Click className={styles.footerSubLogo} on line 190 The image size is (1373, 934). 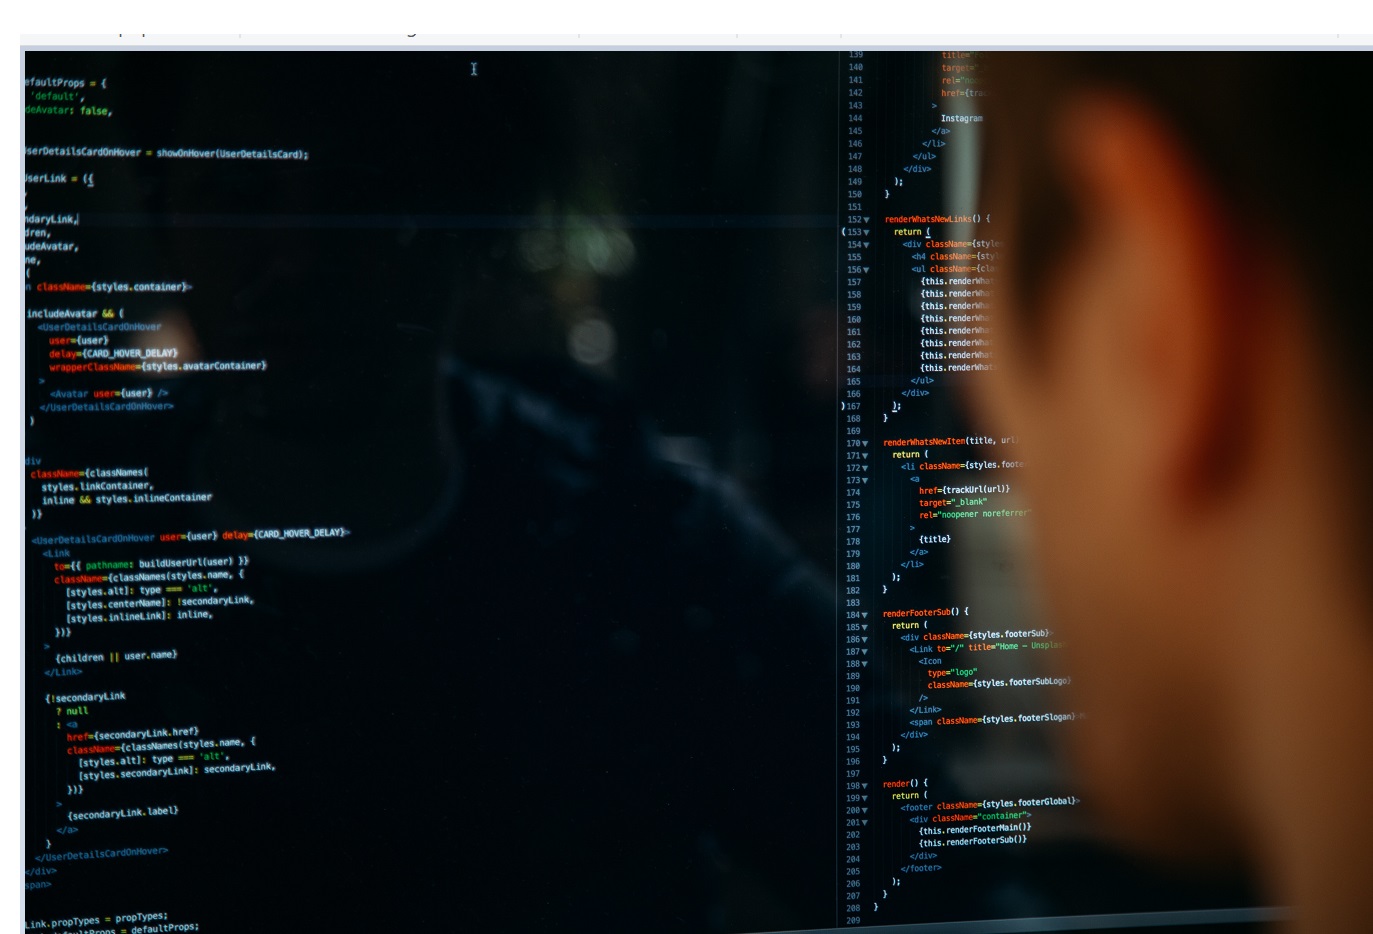pos(998,683)
